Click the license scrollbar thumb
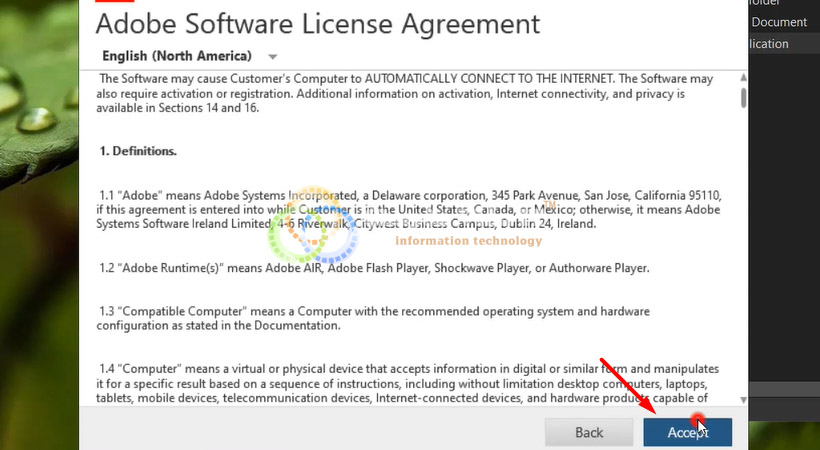The height and width of the screenshot is (450, 820). (743, 97)
